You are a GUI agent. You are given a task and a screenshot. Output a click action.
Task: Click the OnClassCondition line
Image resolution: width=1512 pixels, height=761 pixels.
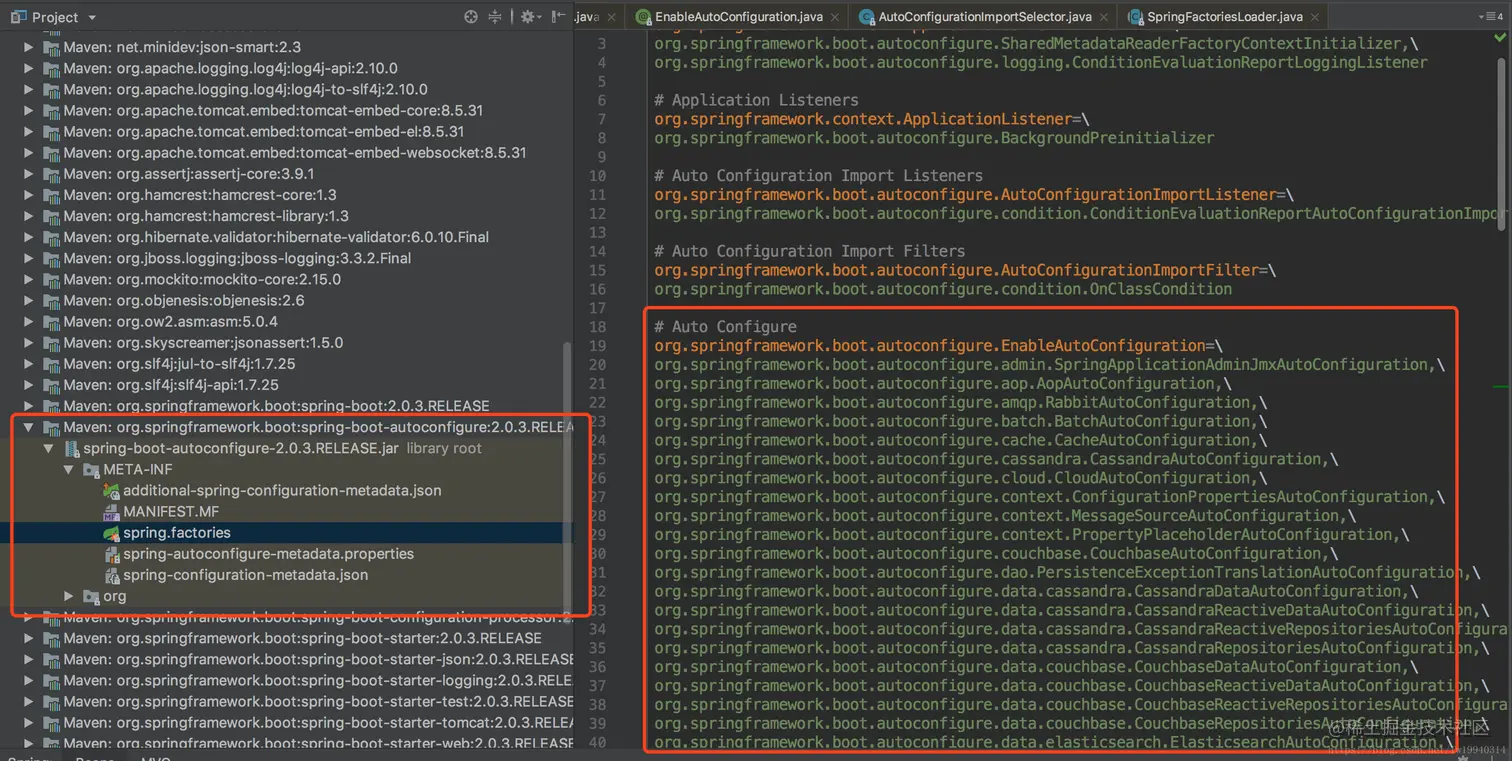pyautogui.click(x=943, y=289)
